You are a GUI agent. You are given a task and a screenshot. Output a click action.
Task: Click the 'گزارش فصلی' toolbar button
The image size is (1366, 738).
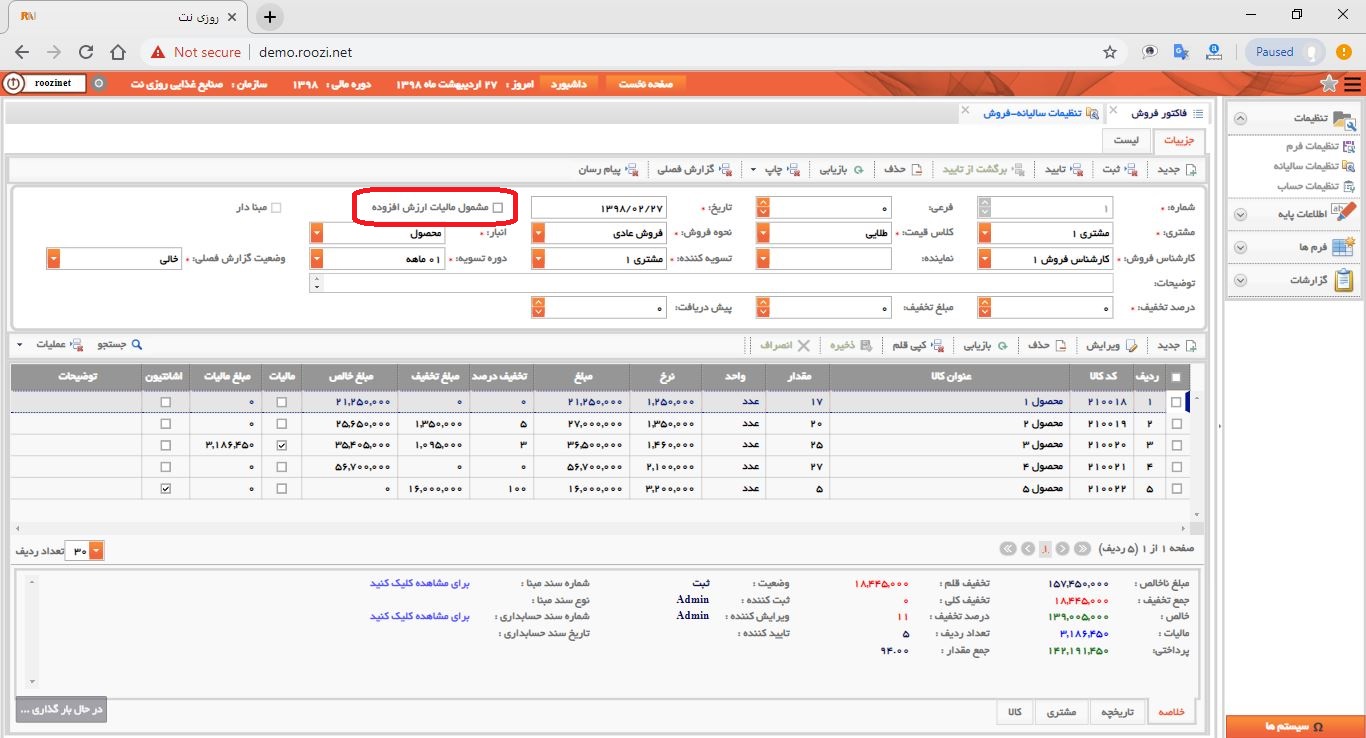coord(693,170)
